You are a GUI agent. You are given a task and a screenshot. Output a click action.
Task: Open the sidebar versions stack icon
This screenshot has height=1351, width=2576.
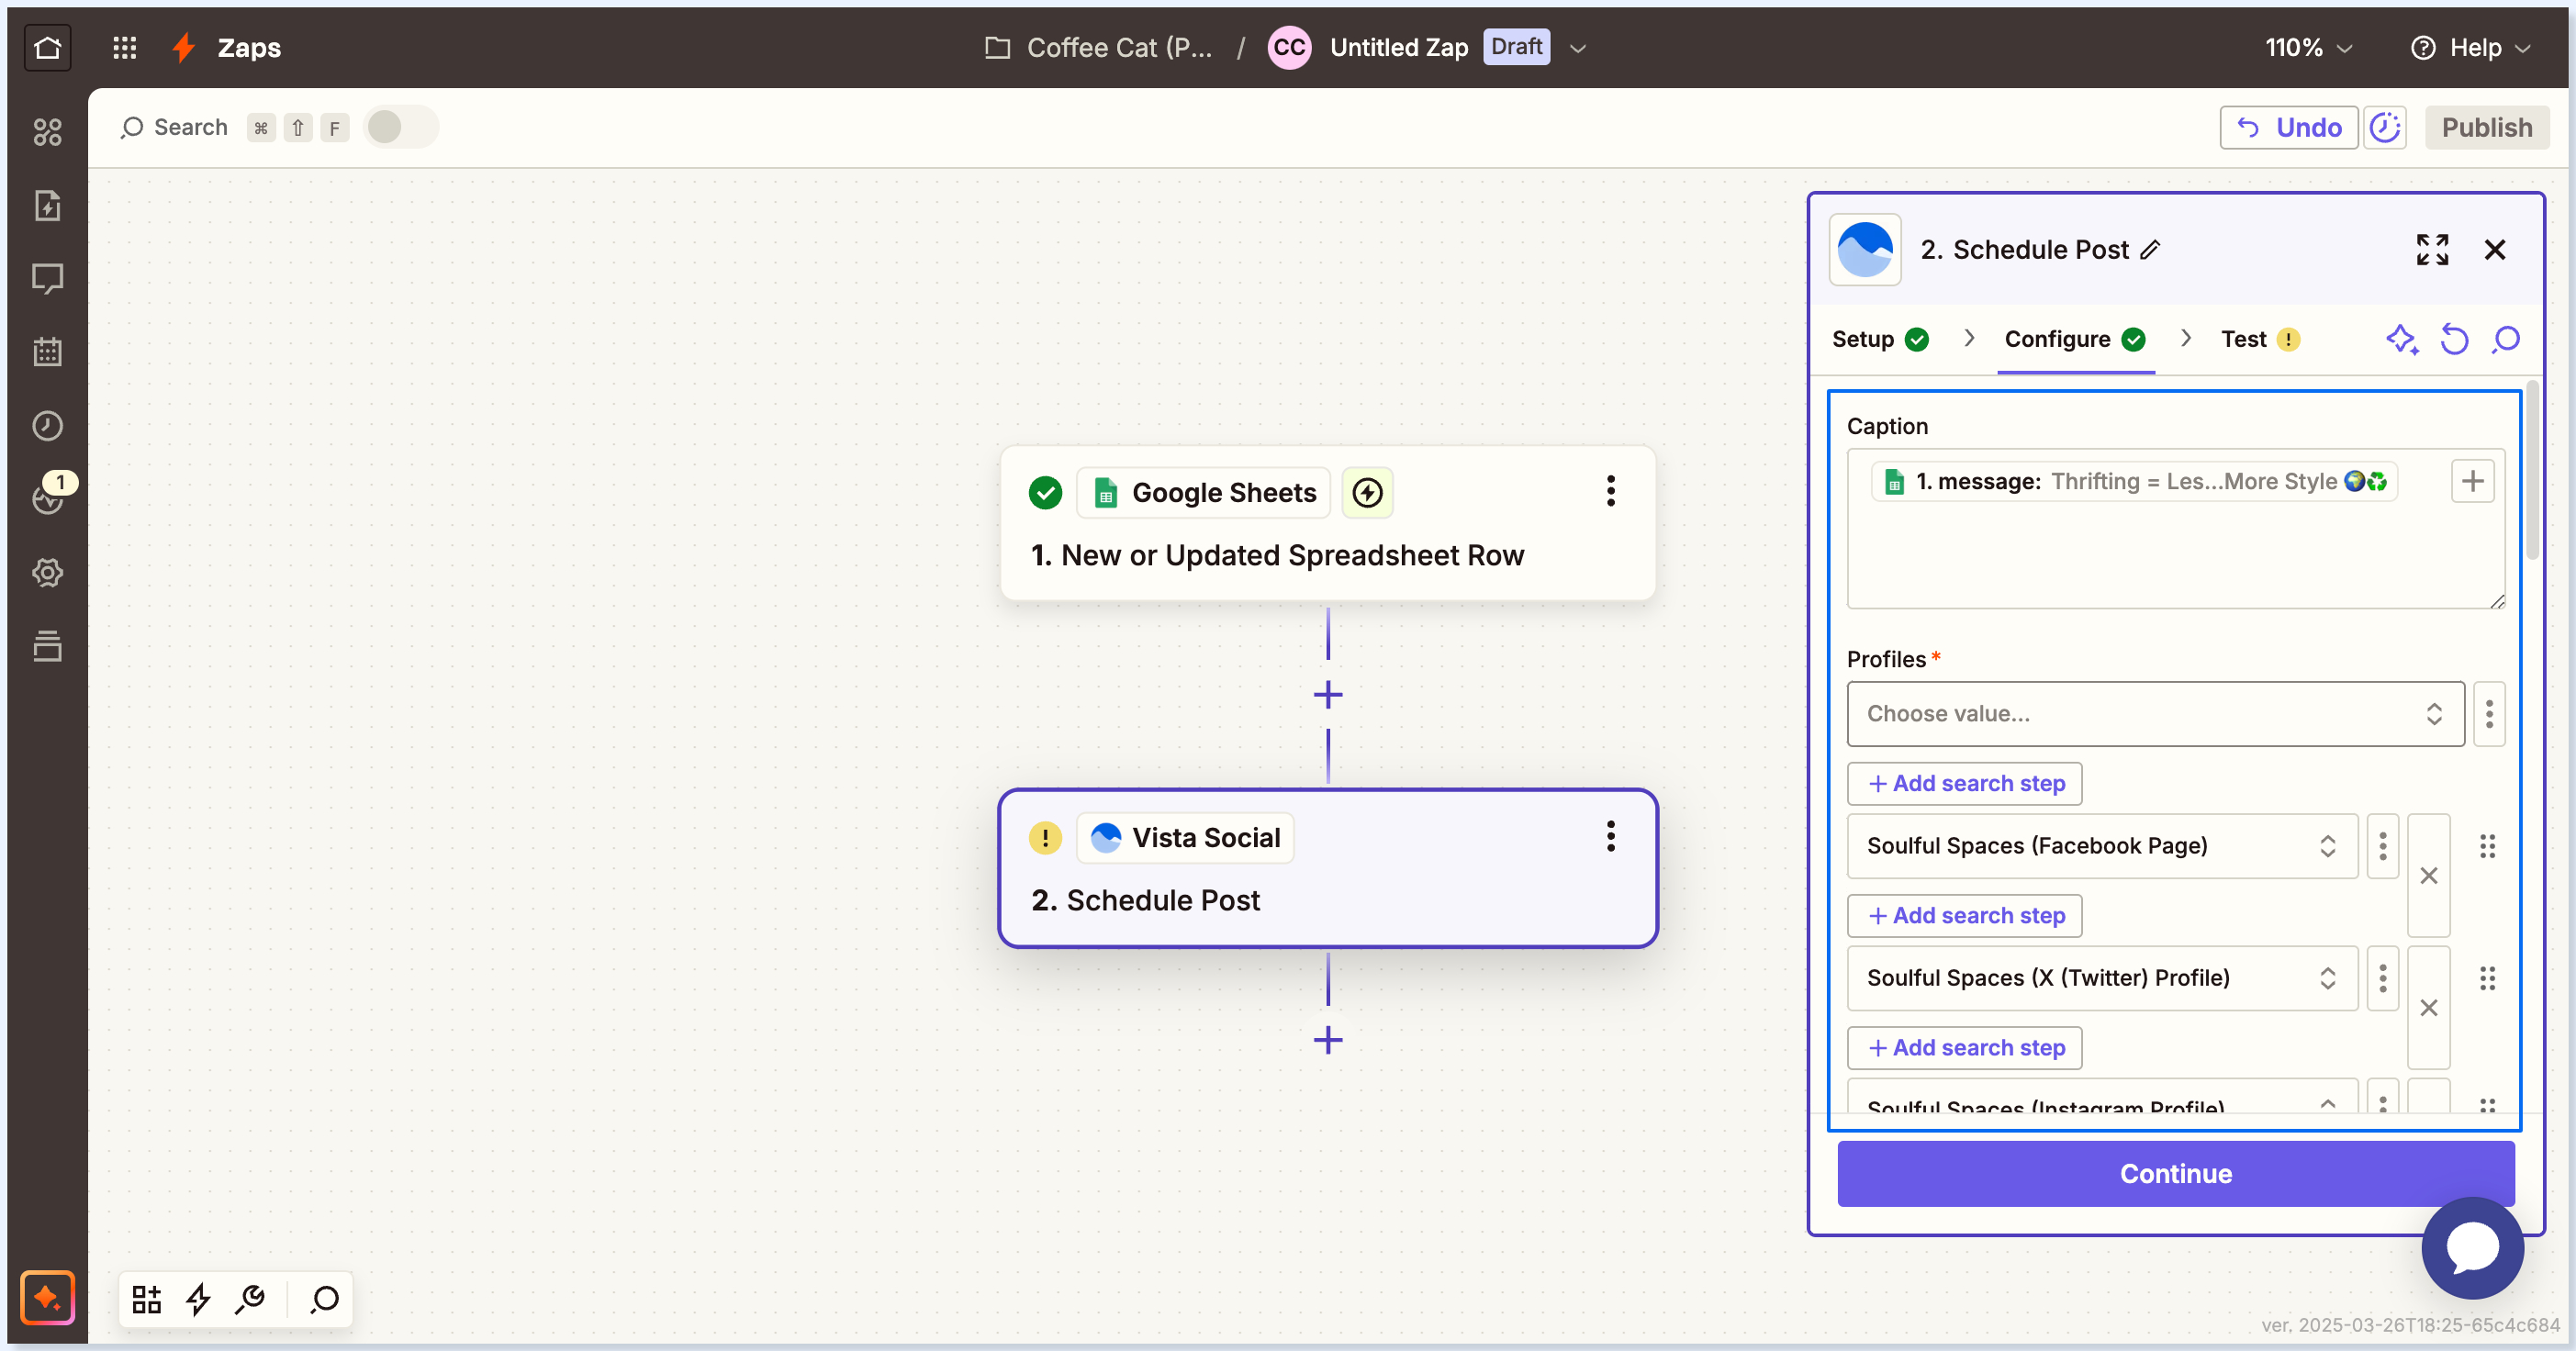[47, 646]
